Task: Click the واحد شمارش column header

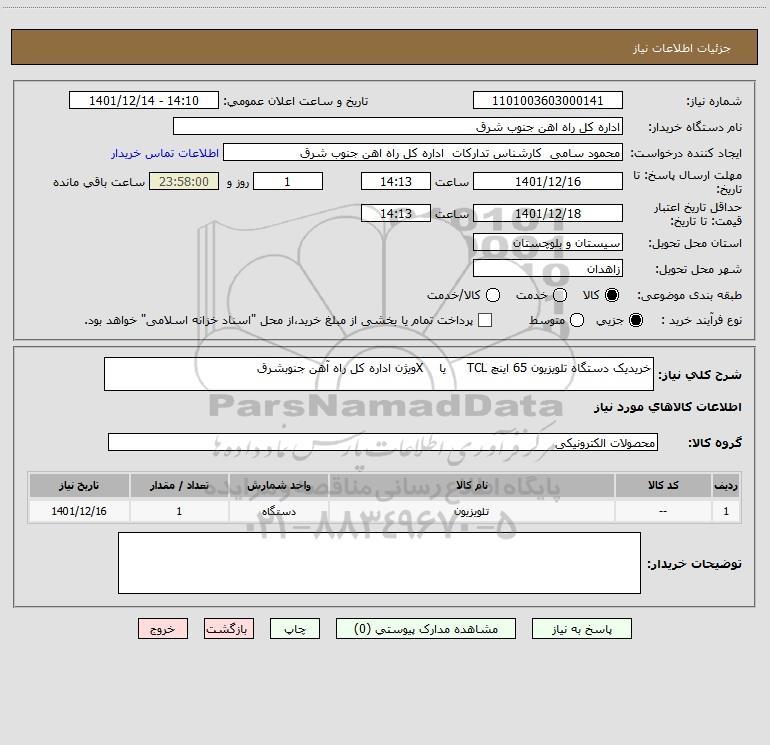Action: tap(278, 485)
